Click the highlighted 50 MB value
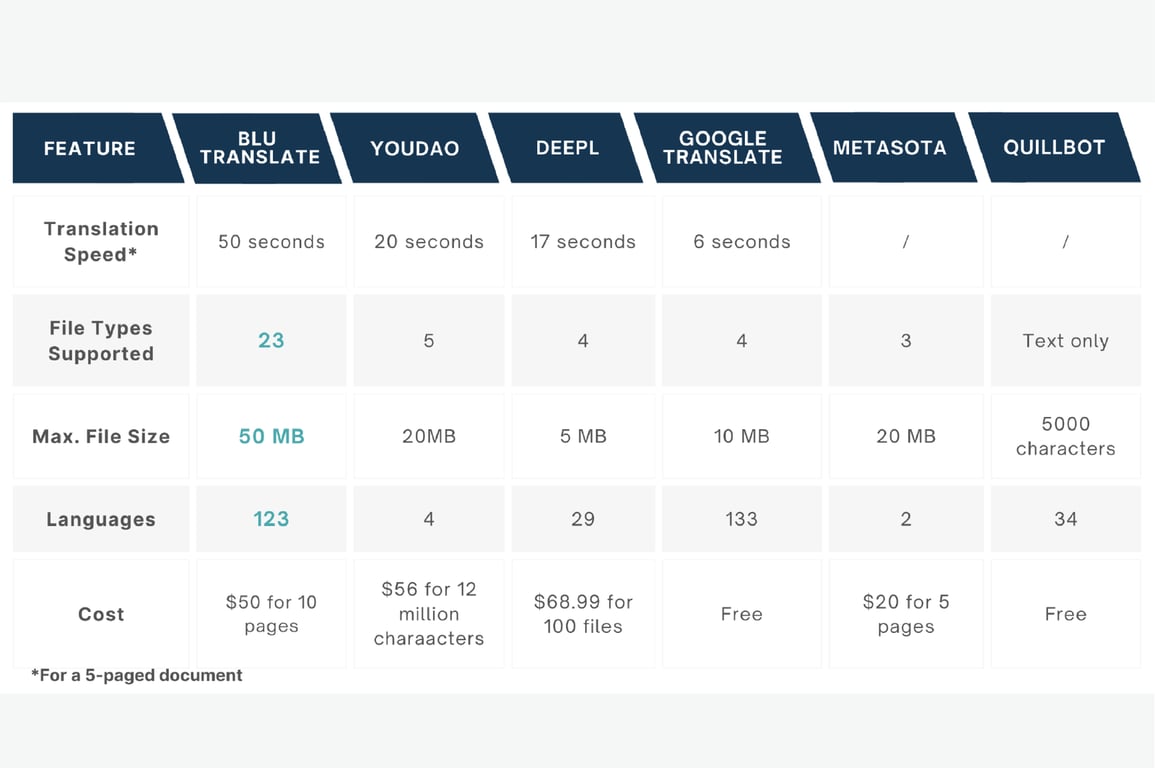 [271, 436]
